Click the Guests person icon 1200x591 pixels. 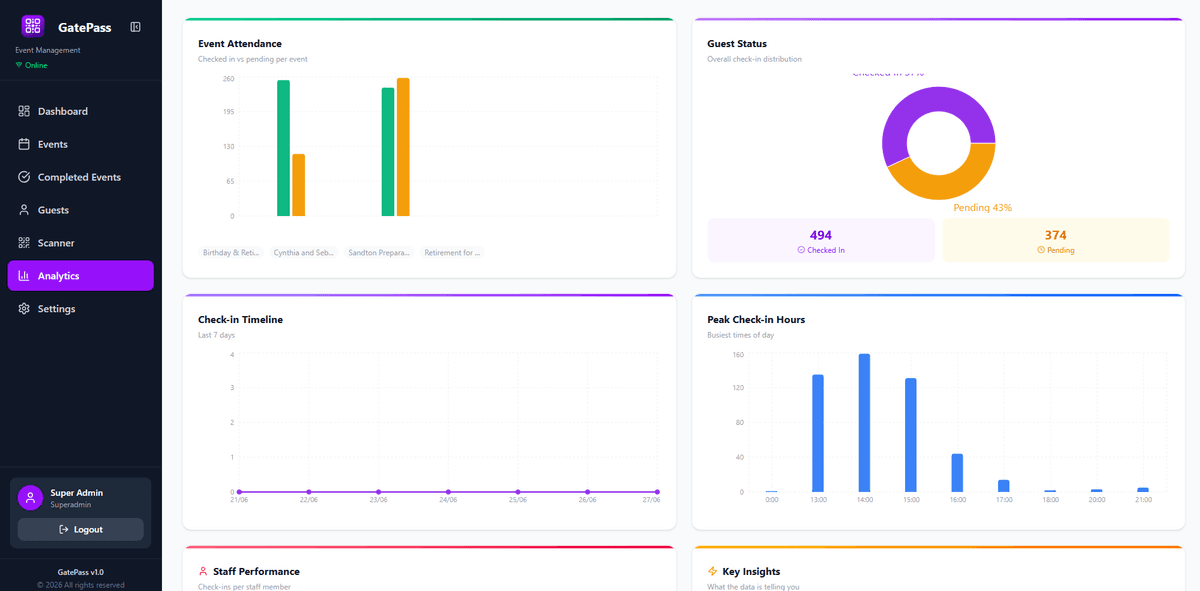coord(24,210)
